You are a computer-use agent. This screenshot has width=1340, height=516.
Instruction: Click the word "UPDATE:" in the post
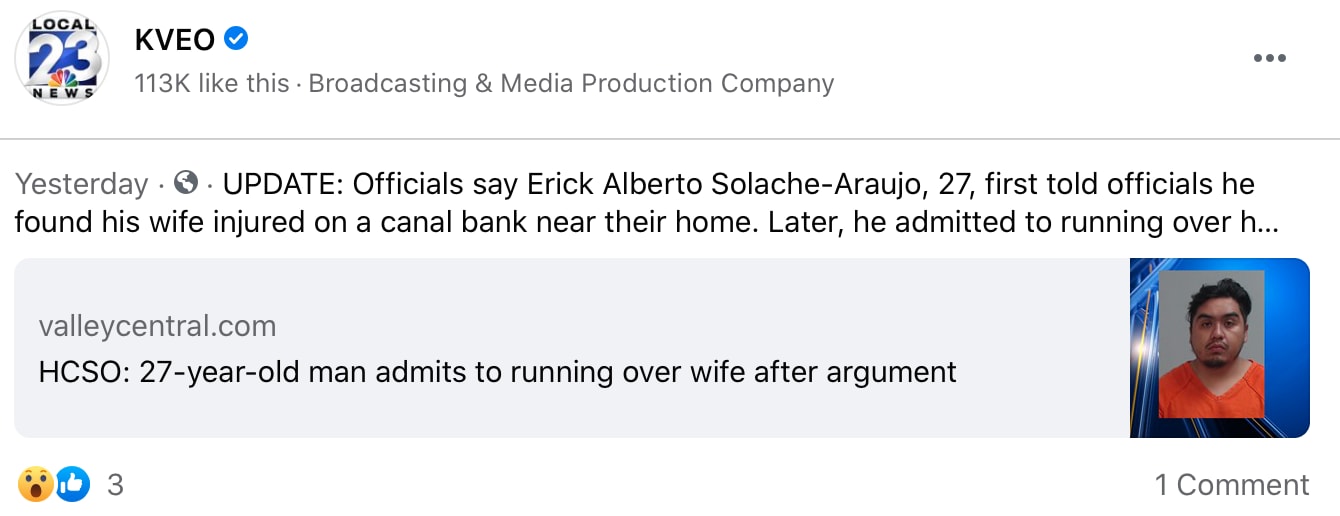click(283, 184)
